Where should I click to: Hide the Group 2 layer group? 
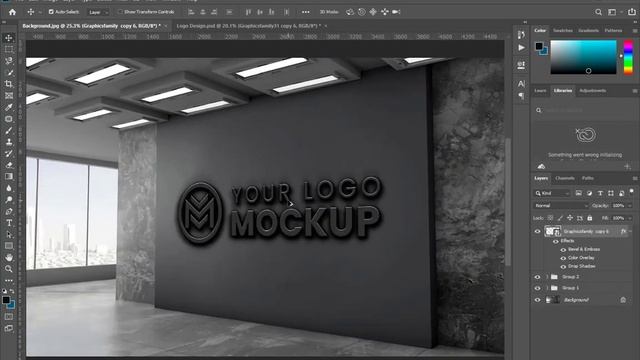537,277
